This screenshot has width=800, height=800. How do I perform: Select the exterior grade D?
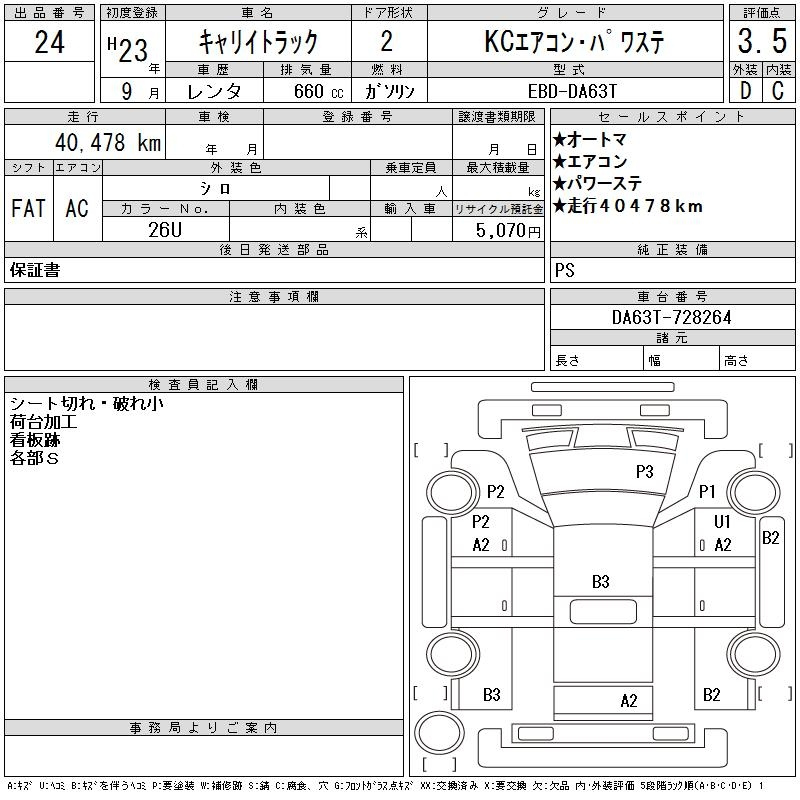pyautogui.click(x=745, y=91)
